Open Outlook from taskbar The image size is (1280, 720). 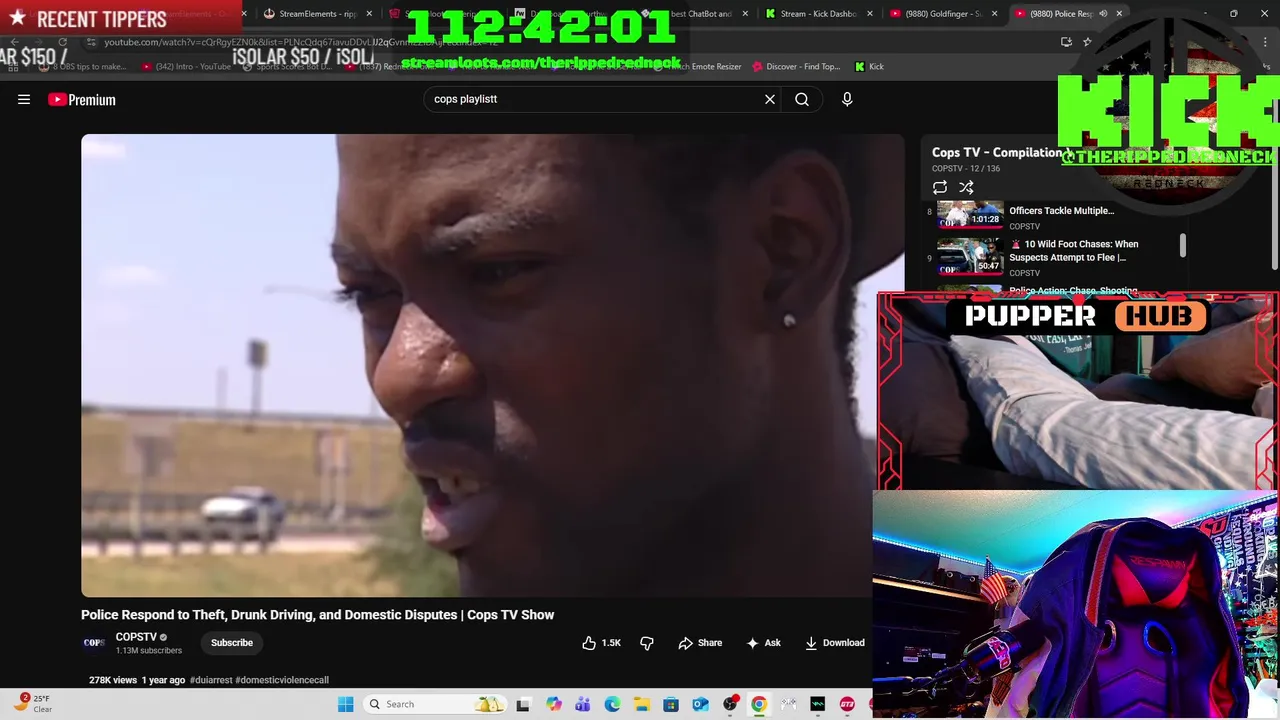(x=700, y=704)
